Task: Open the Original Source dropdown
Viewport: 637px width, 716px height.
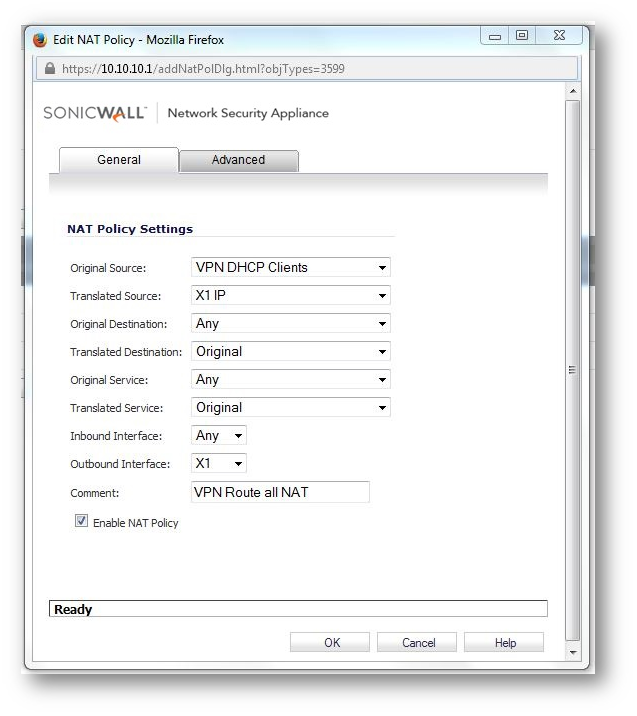Action: [x=290, y=267]
